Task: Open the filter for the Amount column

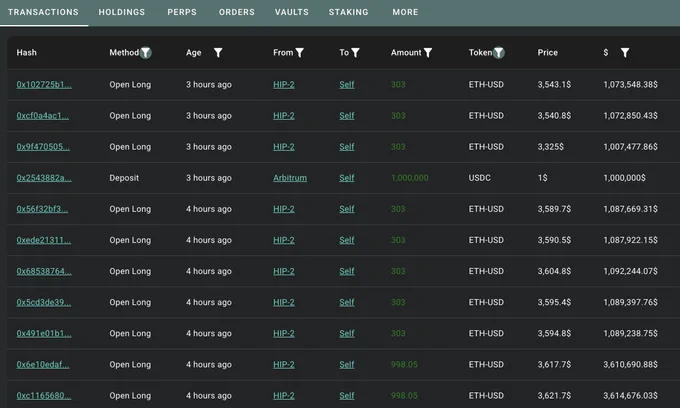Action: [428, 53]
